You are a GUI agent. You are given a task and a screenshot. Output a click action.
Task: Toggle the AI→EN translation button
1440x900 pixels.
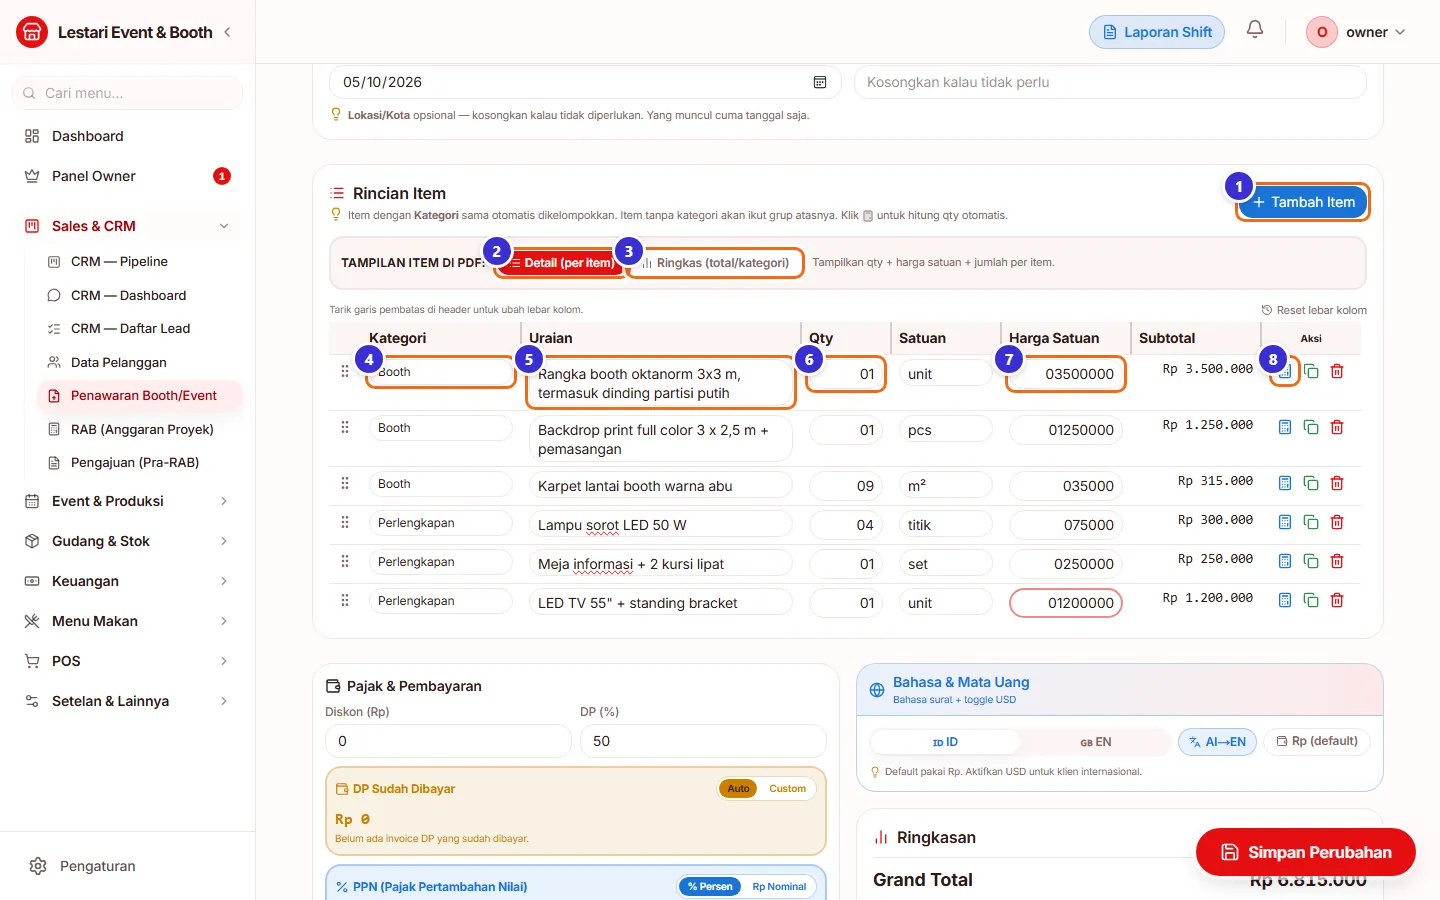(1217, 742)
